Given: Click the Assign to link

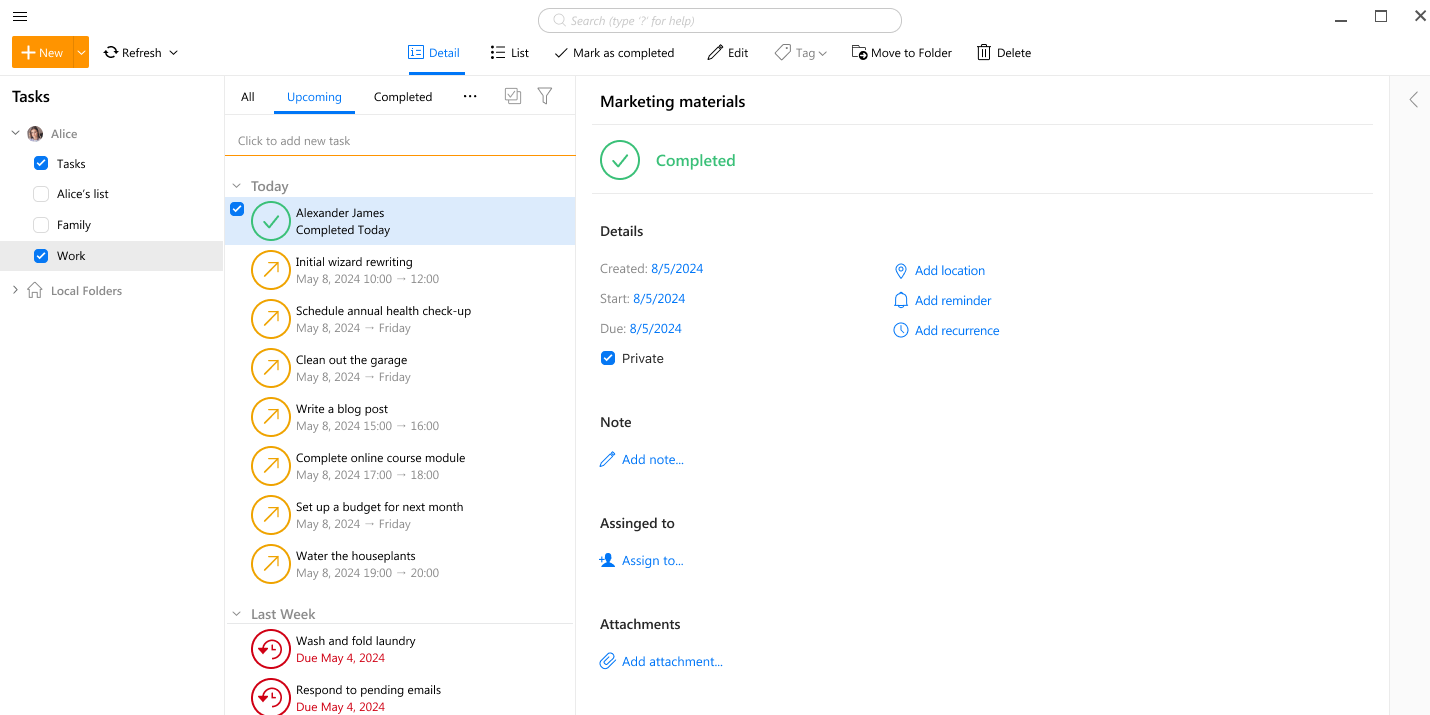Looking at the screenshot, I should pos(651,560).
